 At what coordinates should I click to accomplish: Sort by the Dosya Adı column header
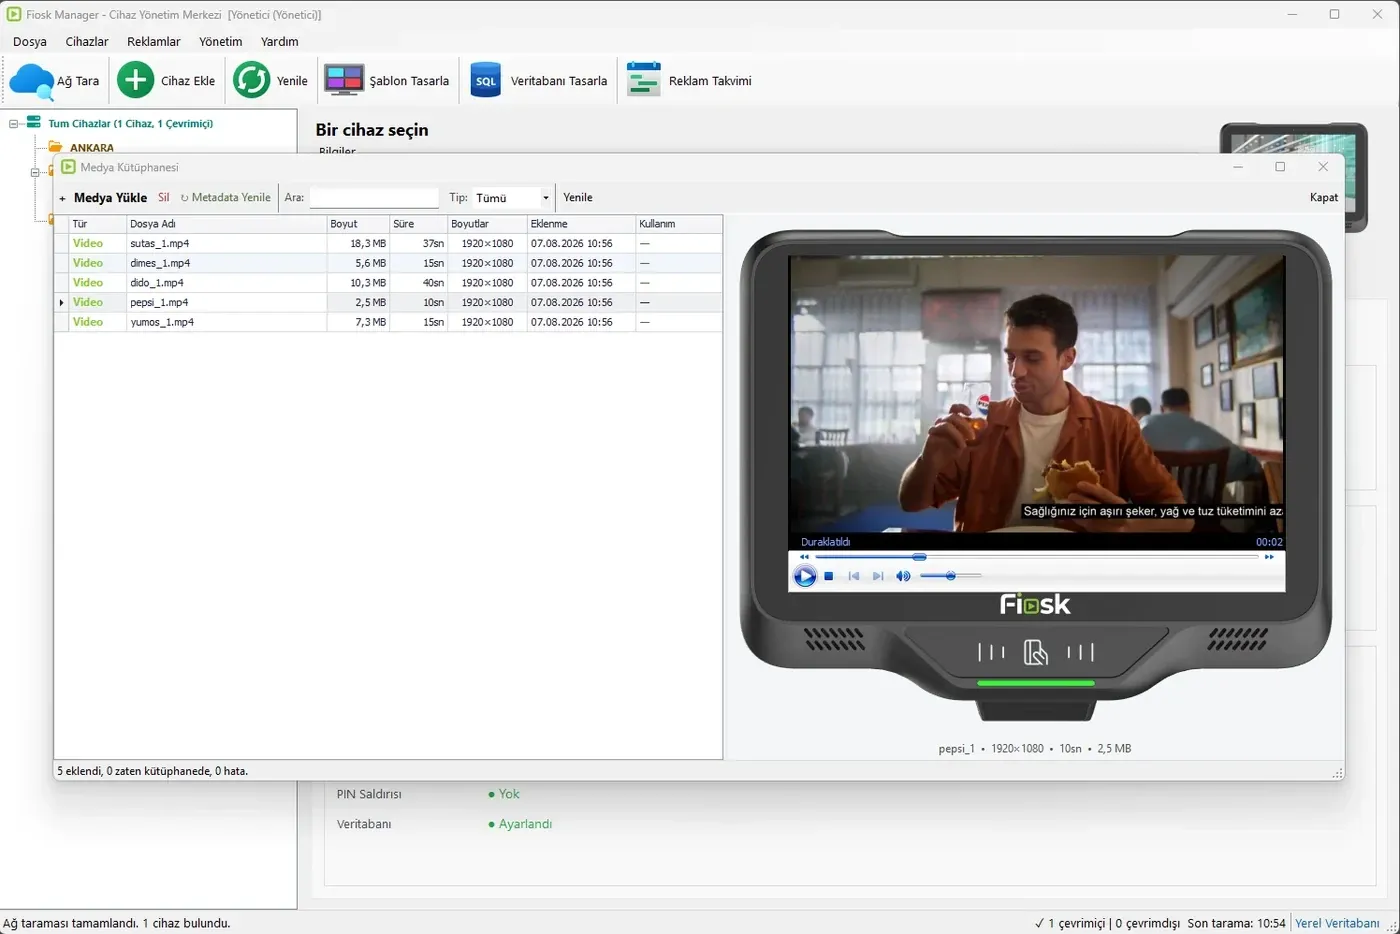pos(226,224)
